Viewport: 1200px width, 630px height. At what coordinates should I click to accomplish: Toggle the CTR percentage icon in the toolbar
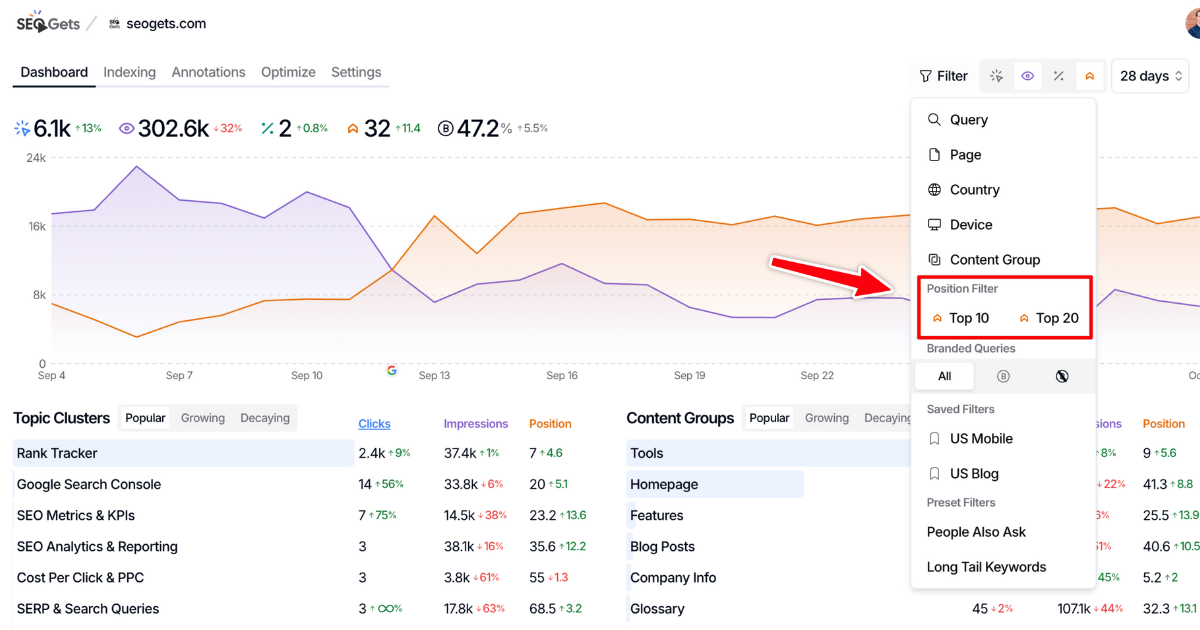click(x=1058, y=75)
